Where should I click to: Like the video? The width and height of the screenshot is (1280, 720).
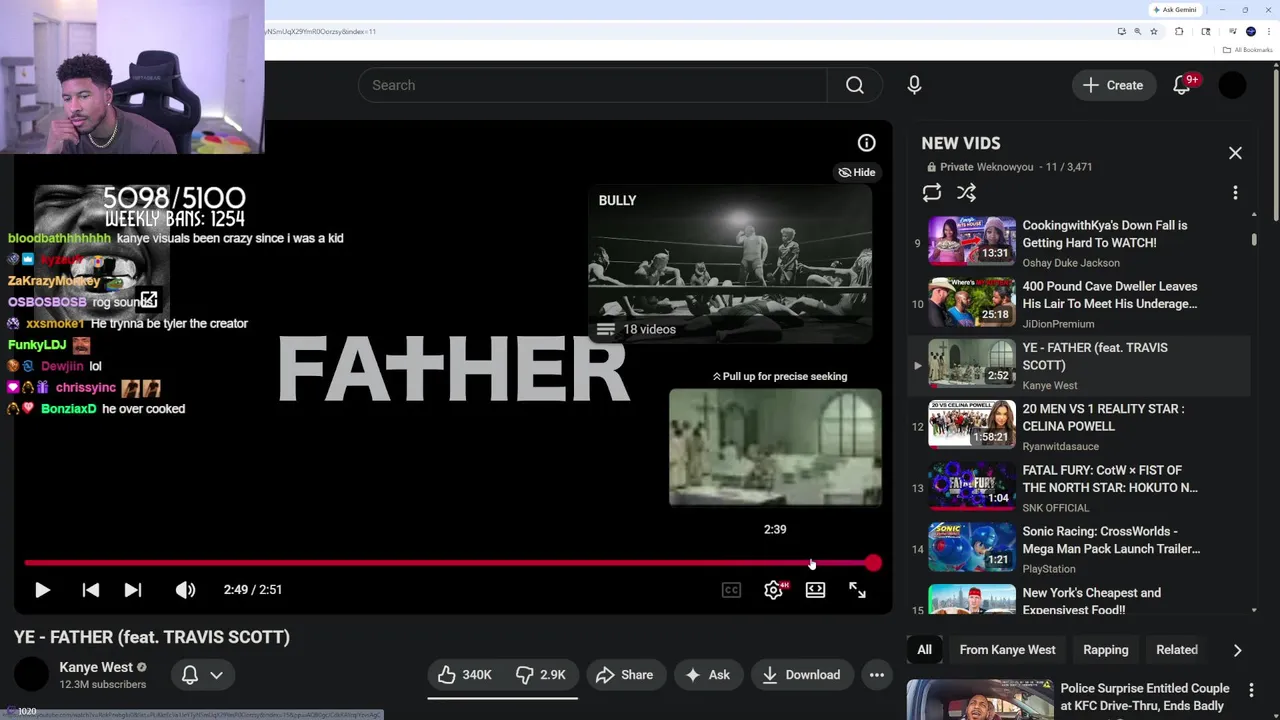[465, 675]
